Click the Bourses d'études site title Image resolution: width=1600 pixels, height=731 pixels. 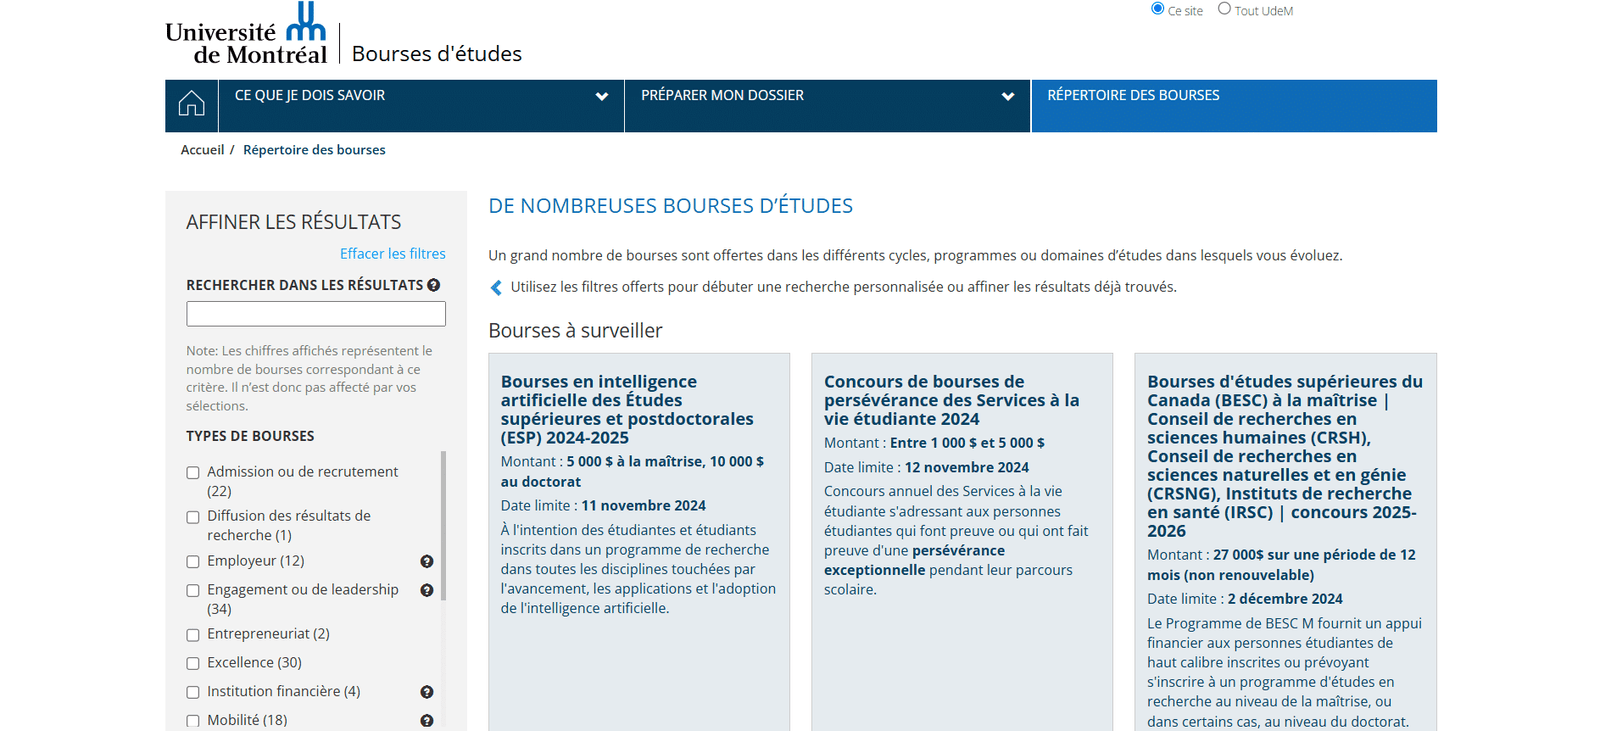[x=437, y=54]
